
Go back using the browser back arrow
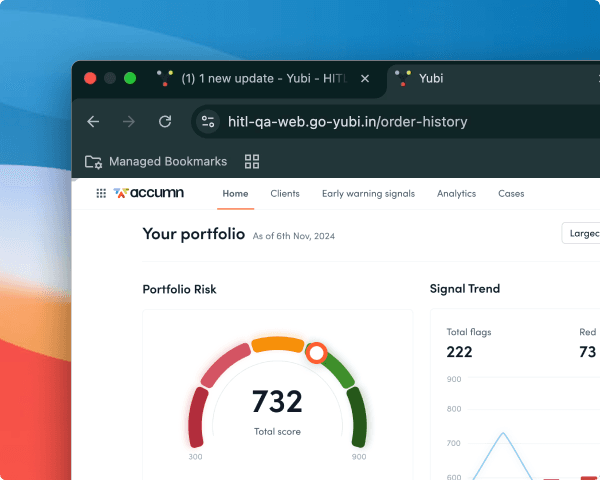[93, 122]
